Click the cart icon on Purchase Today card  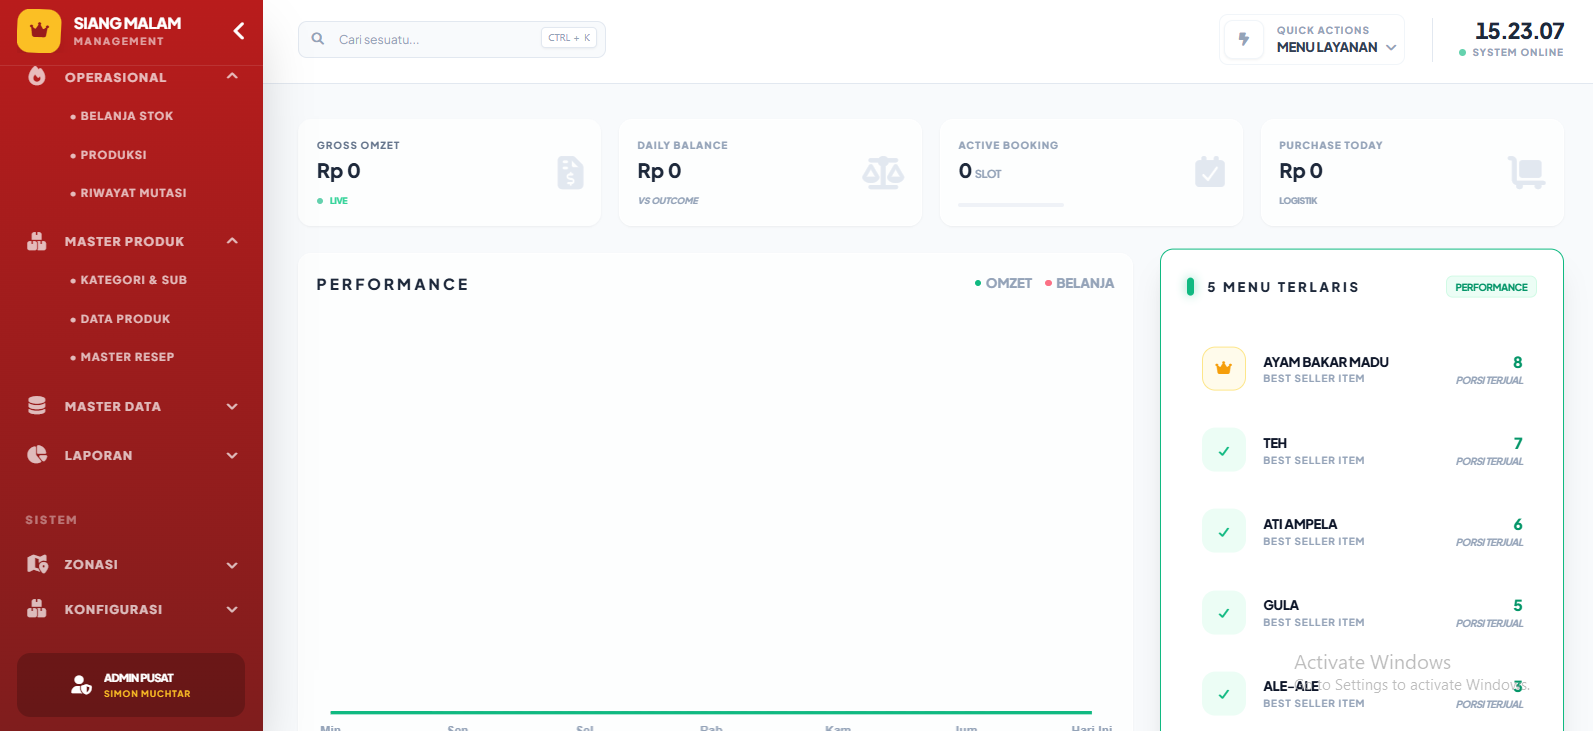coord(1527,173)
